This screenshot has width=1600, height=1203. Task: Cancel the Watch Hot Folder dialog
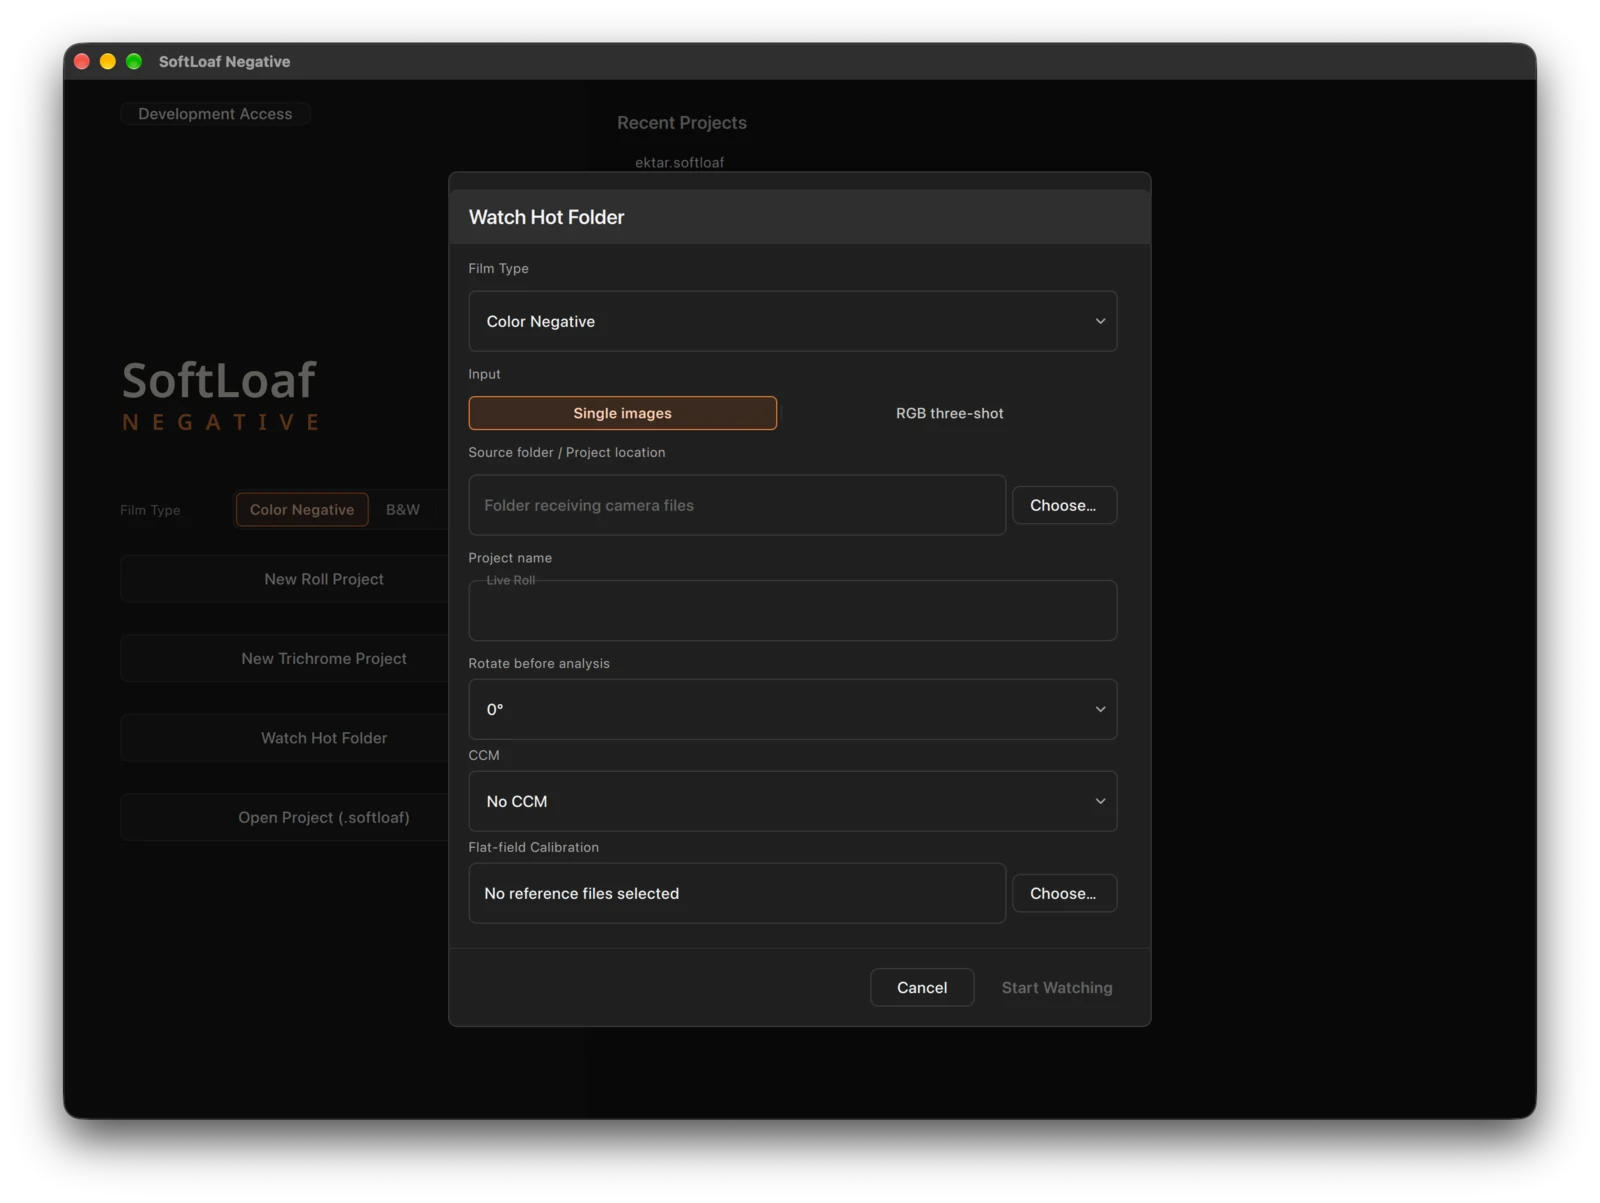[x=922, y=987]
